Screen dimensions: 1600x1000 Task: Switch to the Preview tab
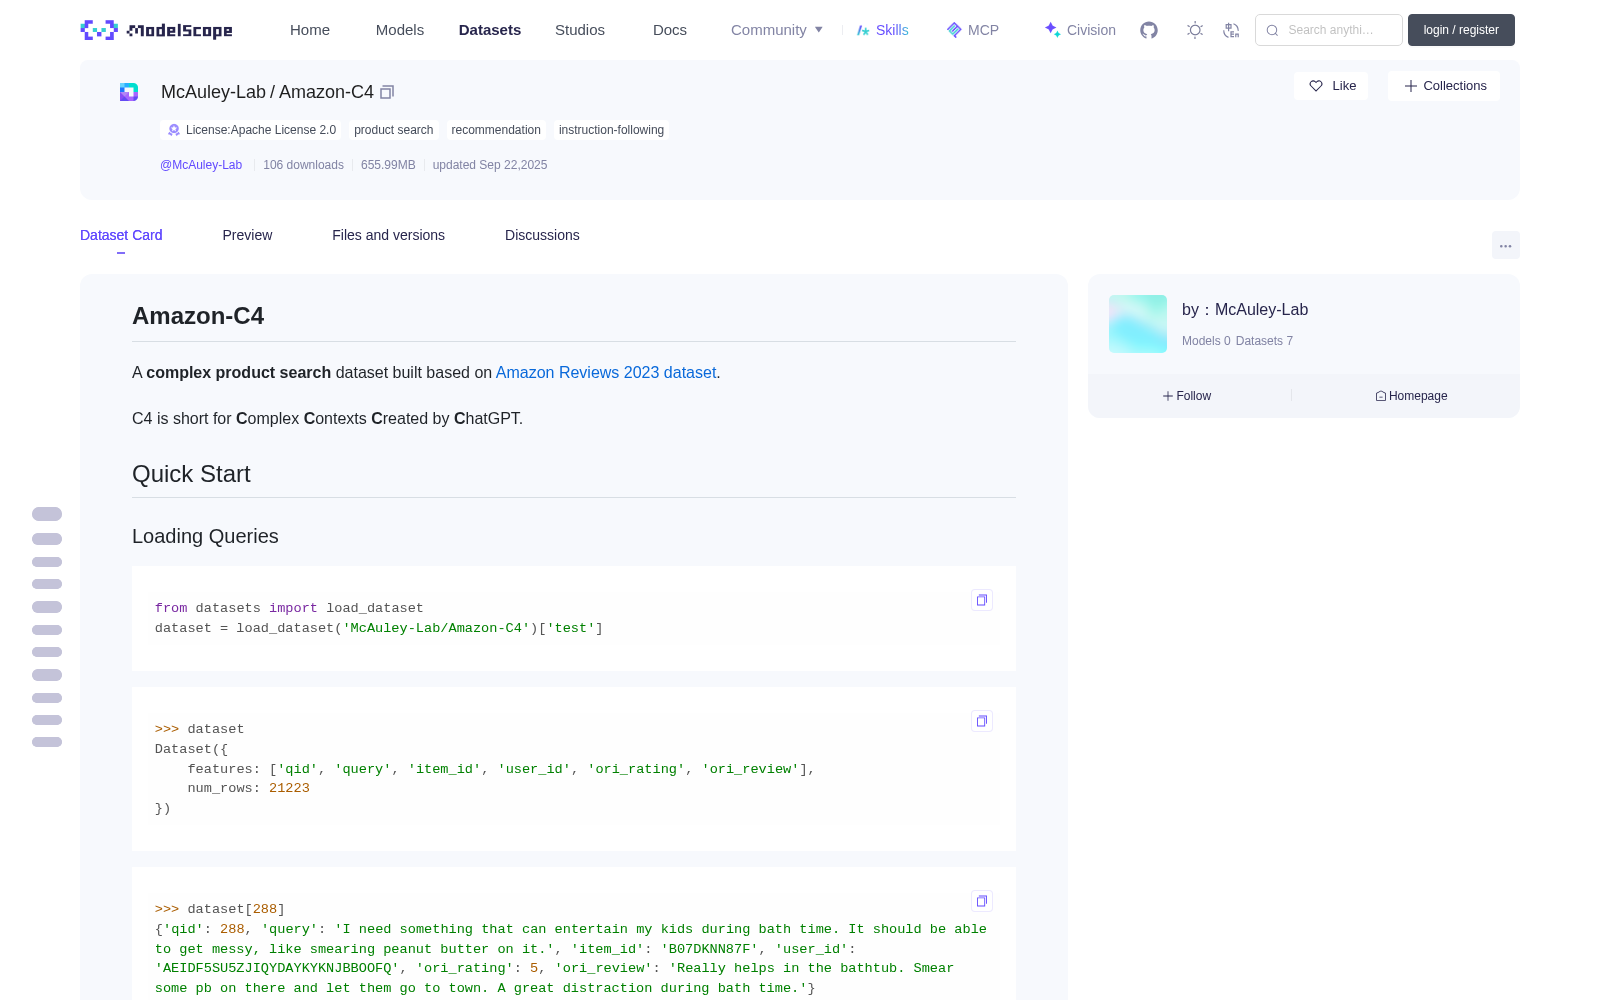pyautogui.click(x=247, y=235)
